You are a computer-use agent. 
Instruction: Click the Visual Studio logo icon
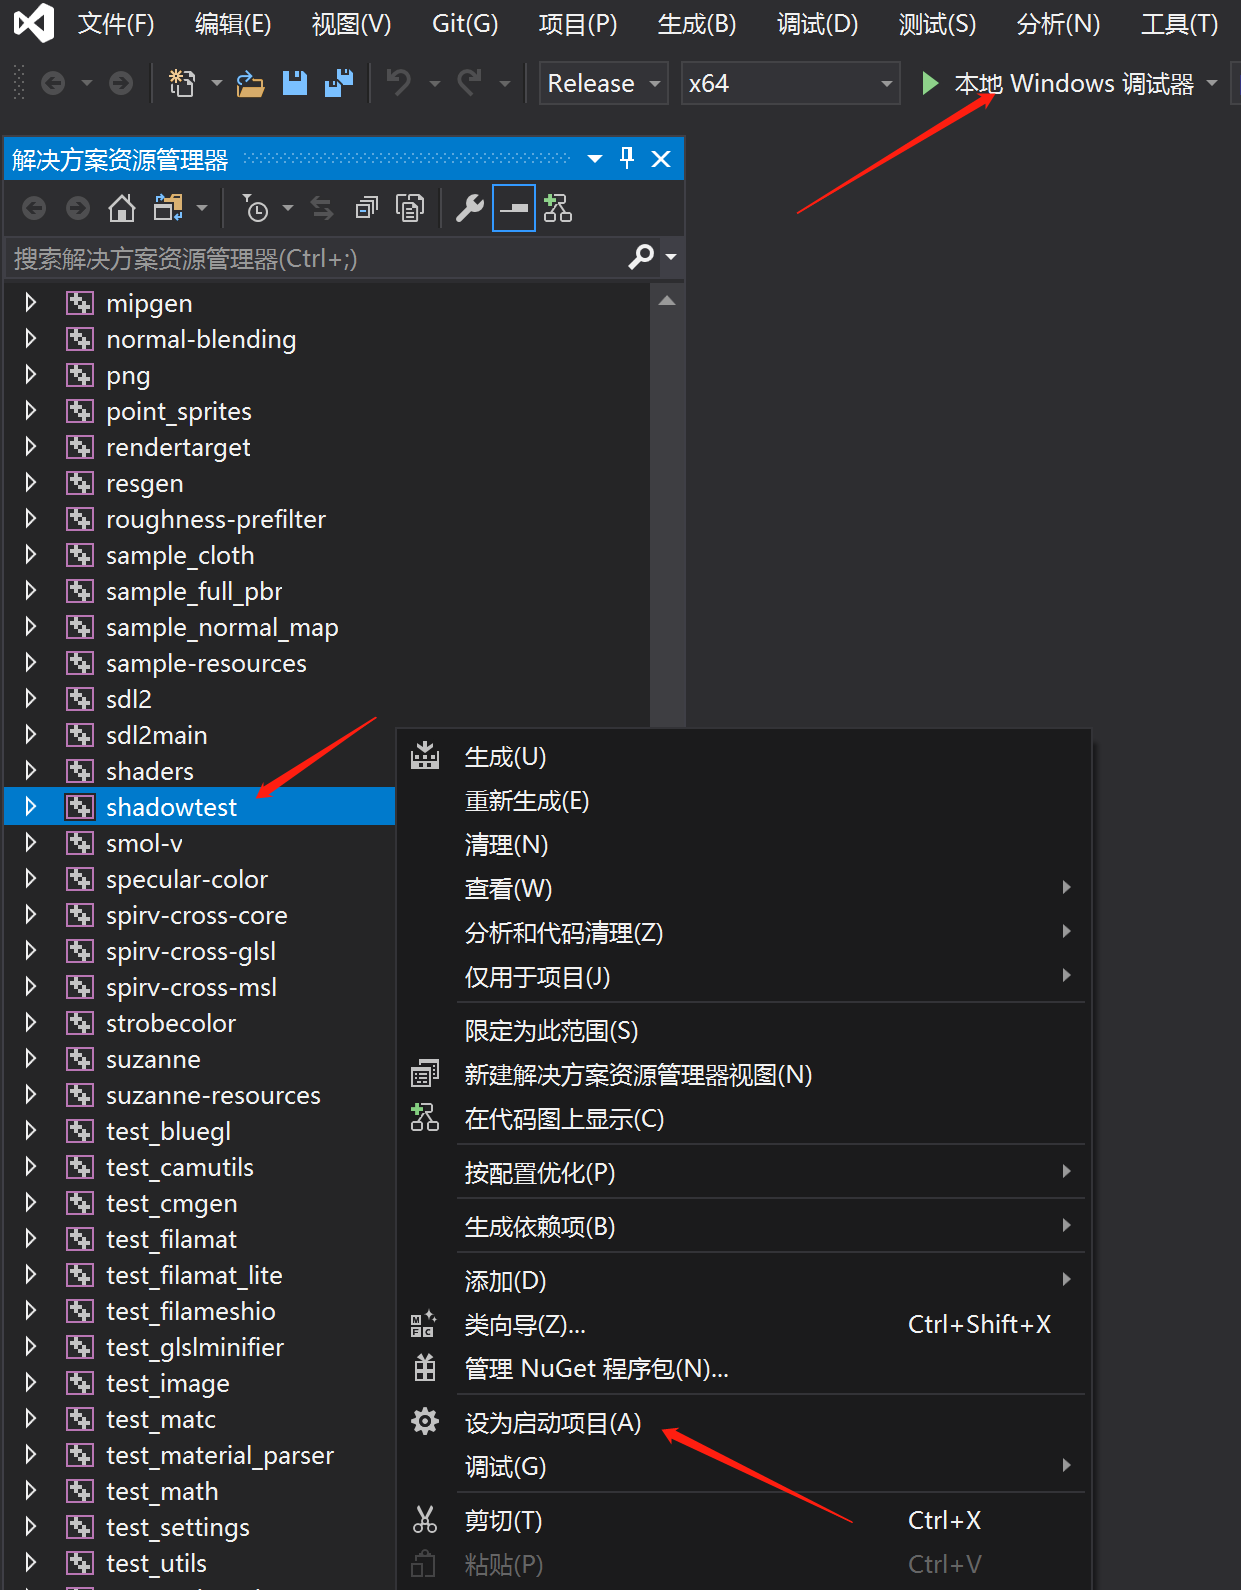click(x=34, y=22)
